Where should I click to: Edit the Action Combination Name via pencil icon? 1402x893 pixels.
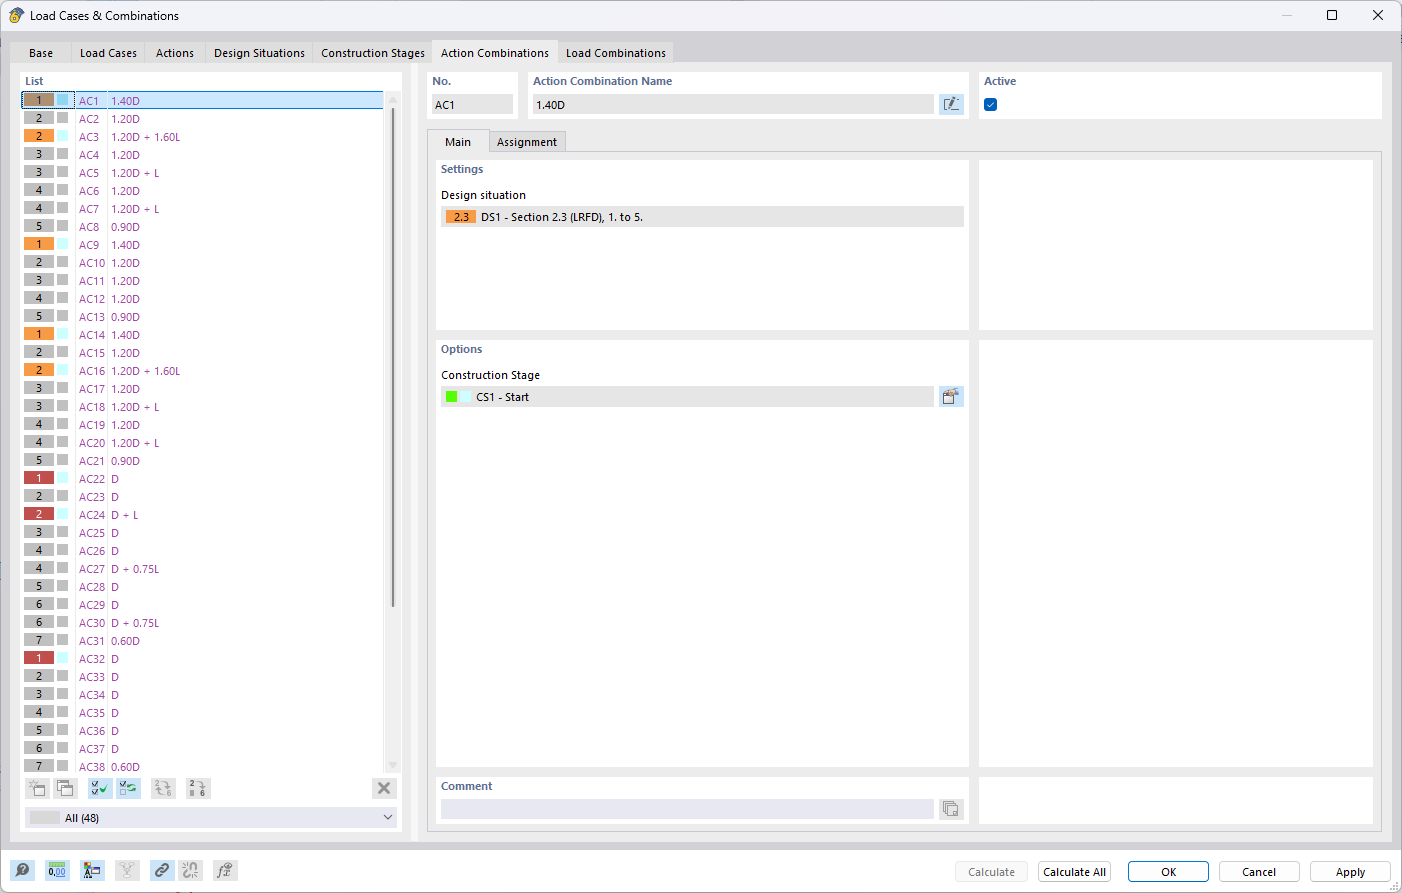(x=950, y=104)
